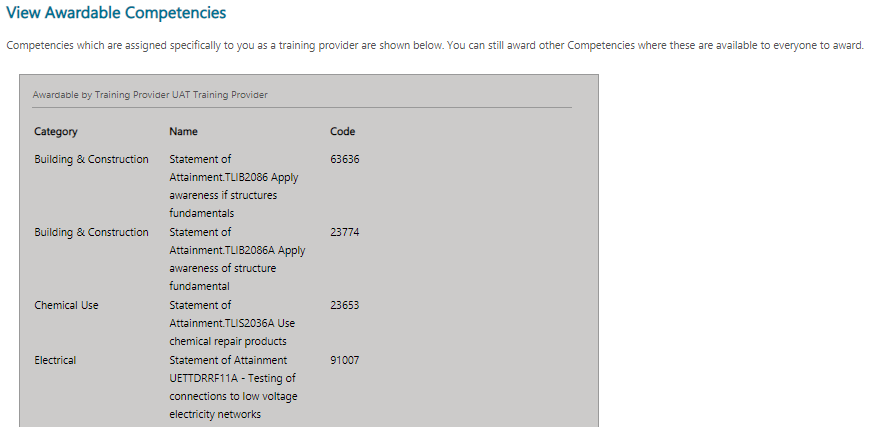Click the Name column header
This screenshot has width=875, height=427.
[x=184, y=131]
